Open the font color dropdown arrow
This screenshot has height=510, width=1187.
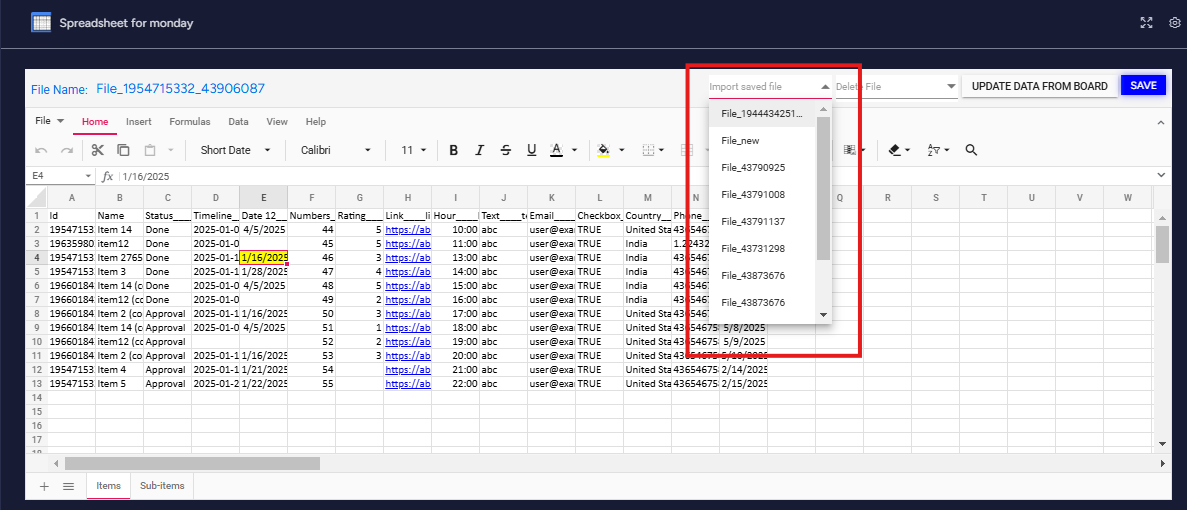click(575, 151)
